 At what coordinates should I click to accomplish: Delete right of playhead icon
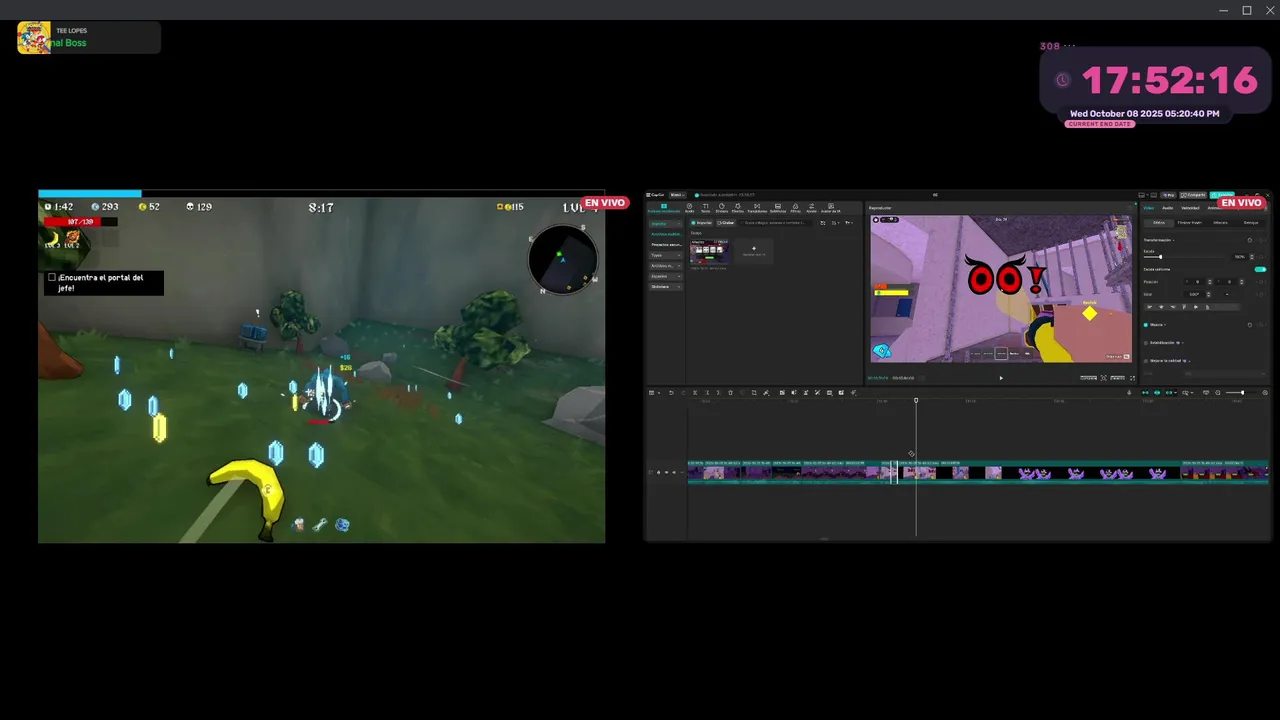tap(718, 392)
